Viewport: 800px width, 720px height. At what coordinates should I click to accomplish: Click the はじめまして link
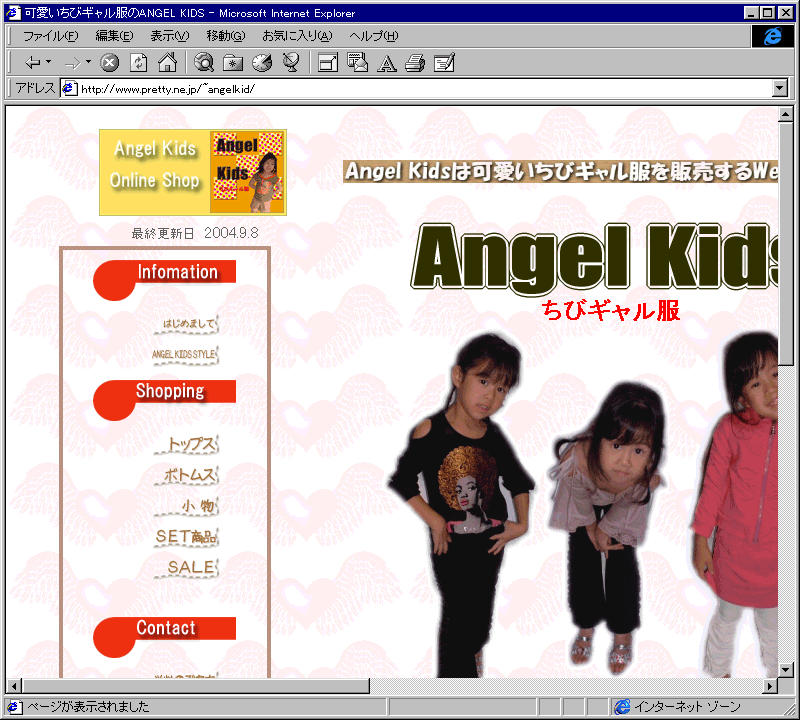point(186,325)
